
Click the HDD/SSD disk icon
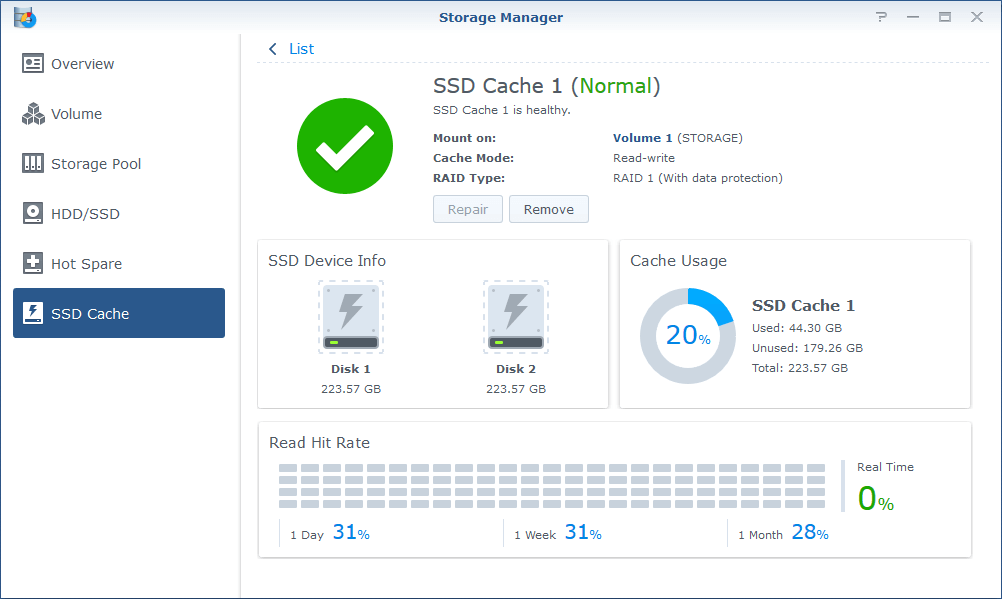[33, 214]
